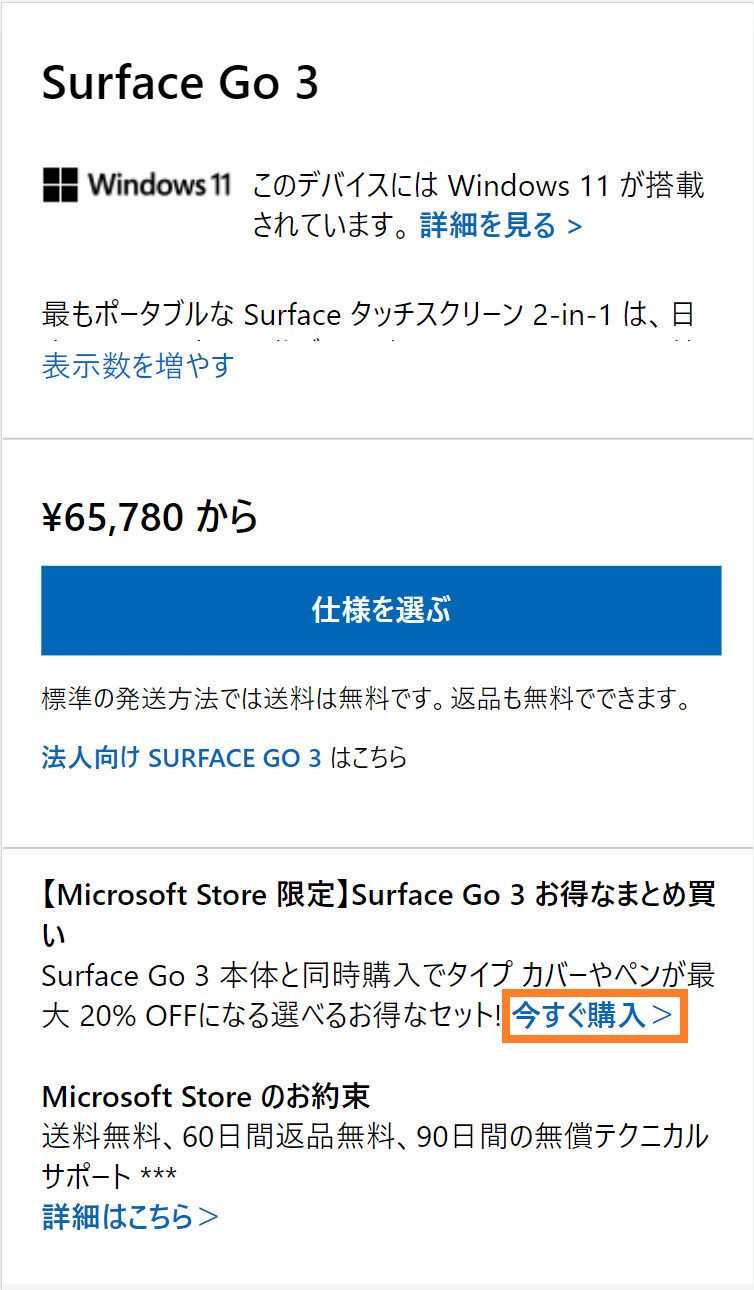Click the free shipping and returns note
754x1290 pixels.
click(367, 698)
